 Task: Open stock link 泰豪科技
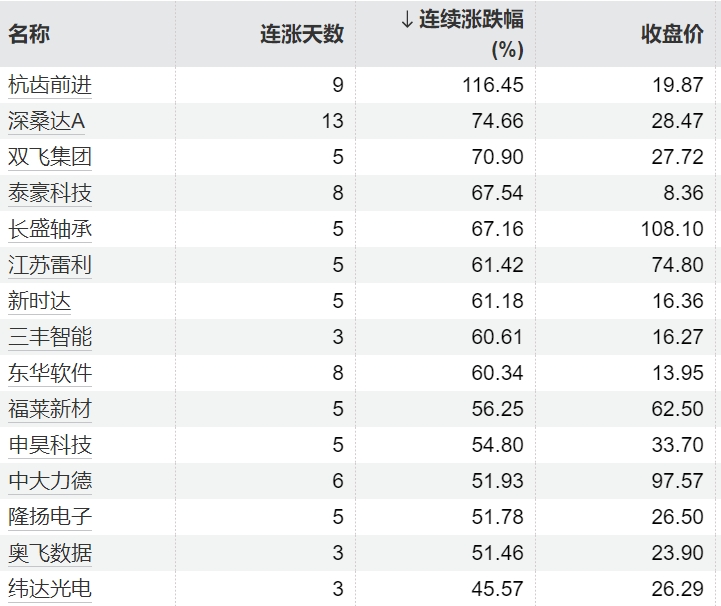tap(50, 193)
